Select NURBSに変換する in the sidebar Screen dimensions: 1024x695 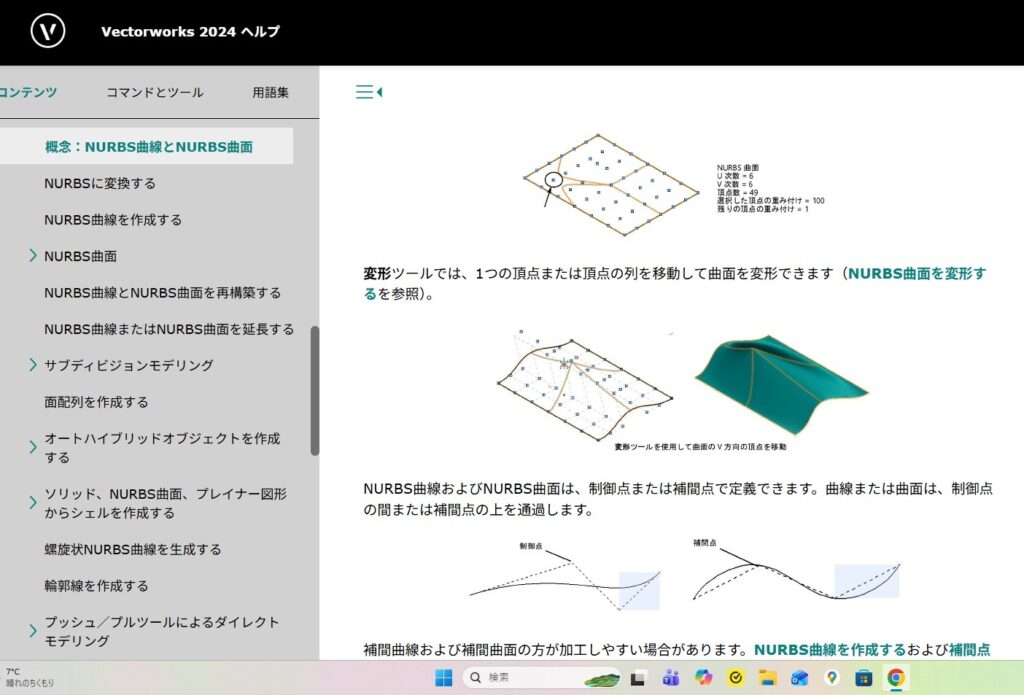pyautogui.click(x=100, y=183)
